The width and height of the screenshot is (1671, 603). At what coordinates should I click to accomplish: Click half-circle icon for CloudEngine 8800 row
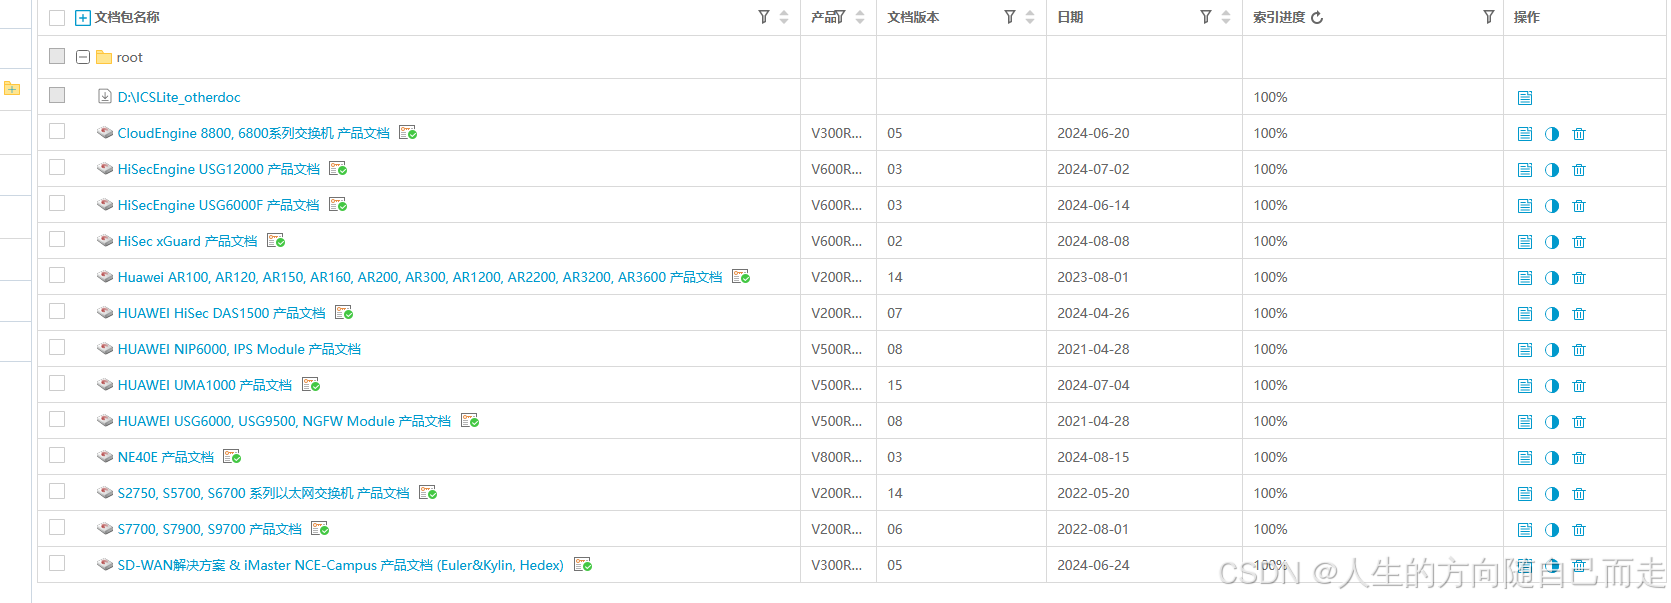point(1552,134)
